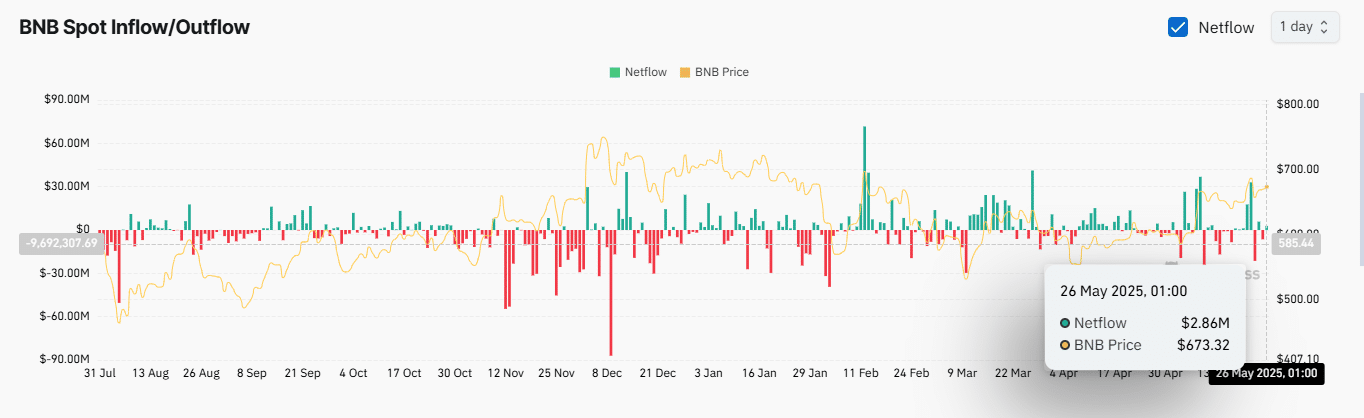Screen dimensions: 1364x418
Task: Click the $-30.00M y-axis label
Action: tap(65, 272)
